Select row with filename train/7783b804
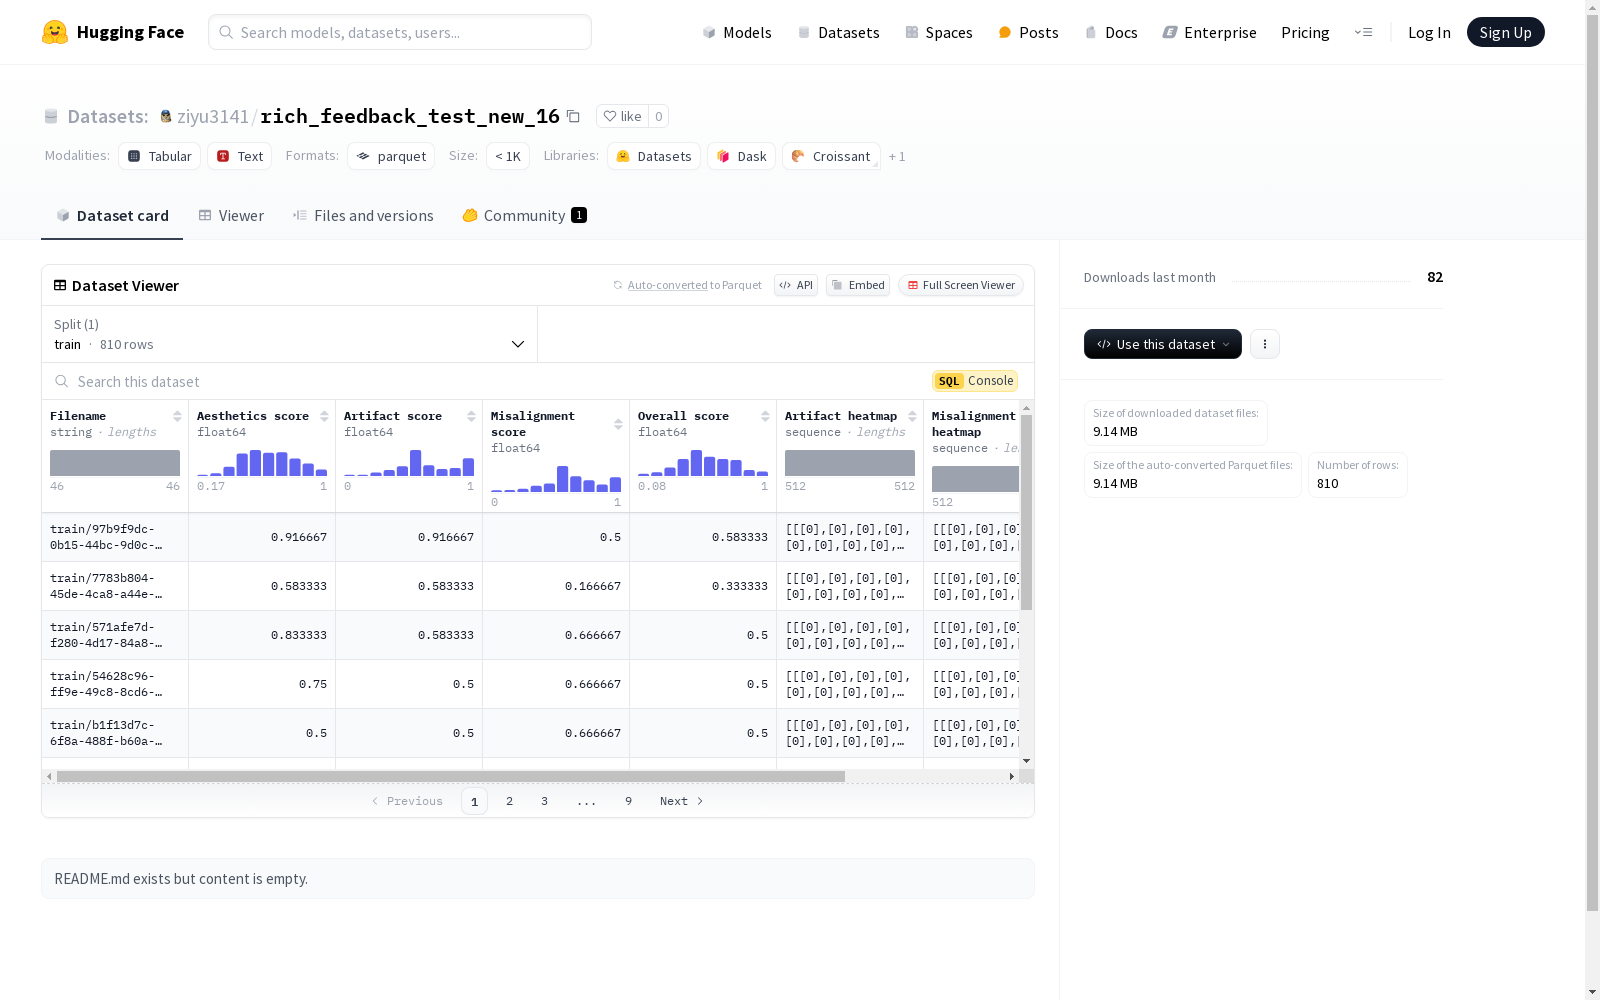 point(531,586)
